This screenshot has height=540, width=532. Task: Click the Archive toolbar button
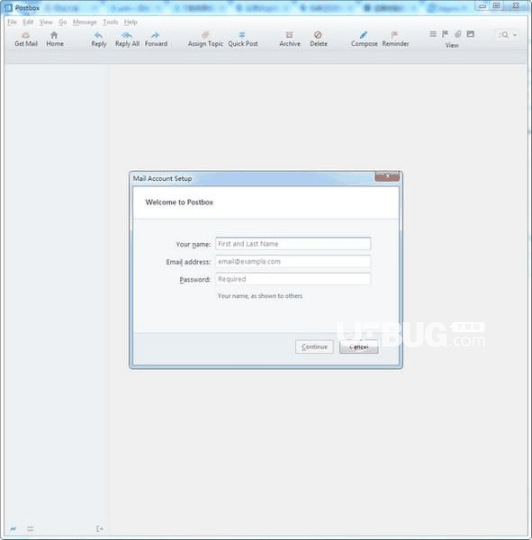(290, 39)
